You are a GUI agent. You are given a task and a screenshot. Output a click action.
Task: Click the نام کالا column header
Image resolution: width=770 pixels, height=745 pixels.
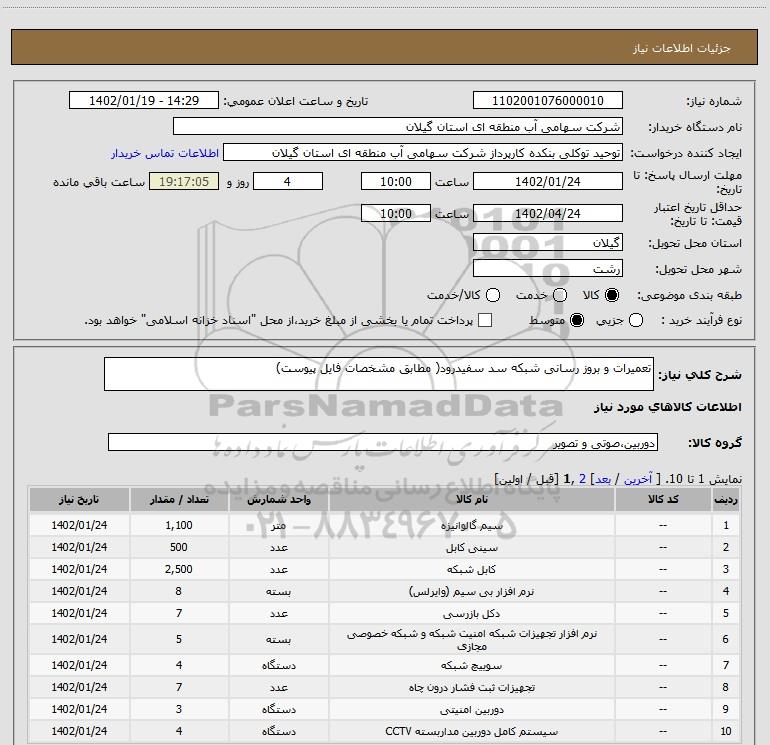(471, 500)
